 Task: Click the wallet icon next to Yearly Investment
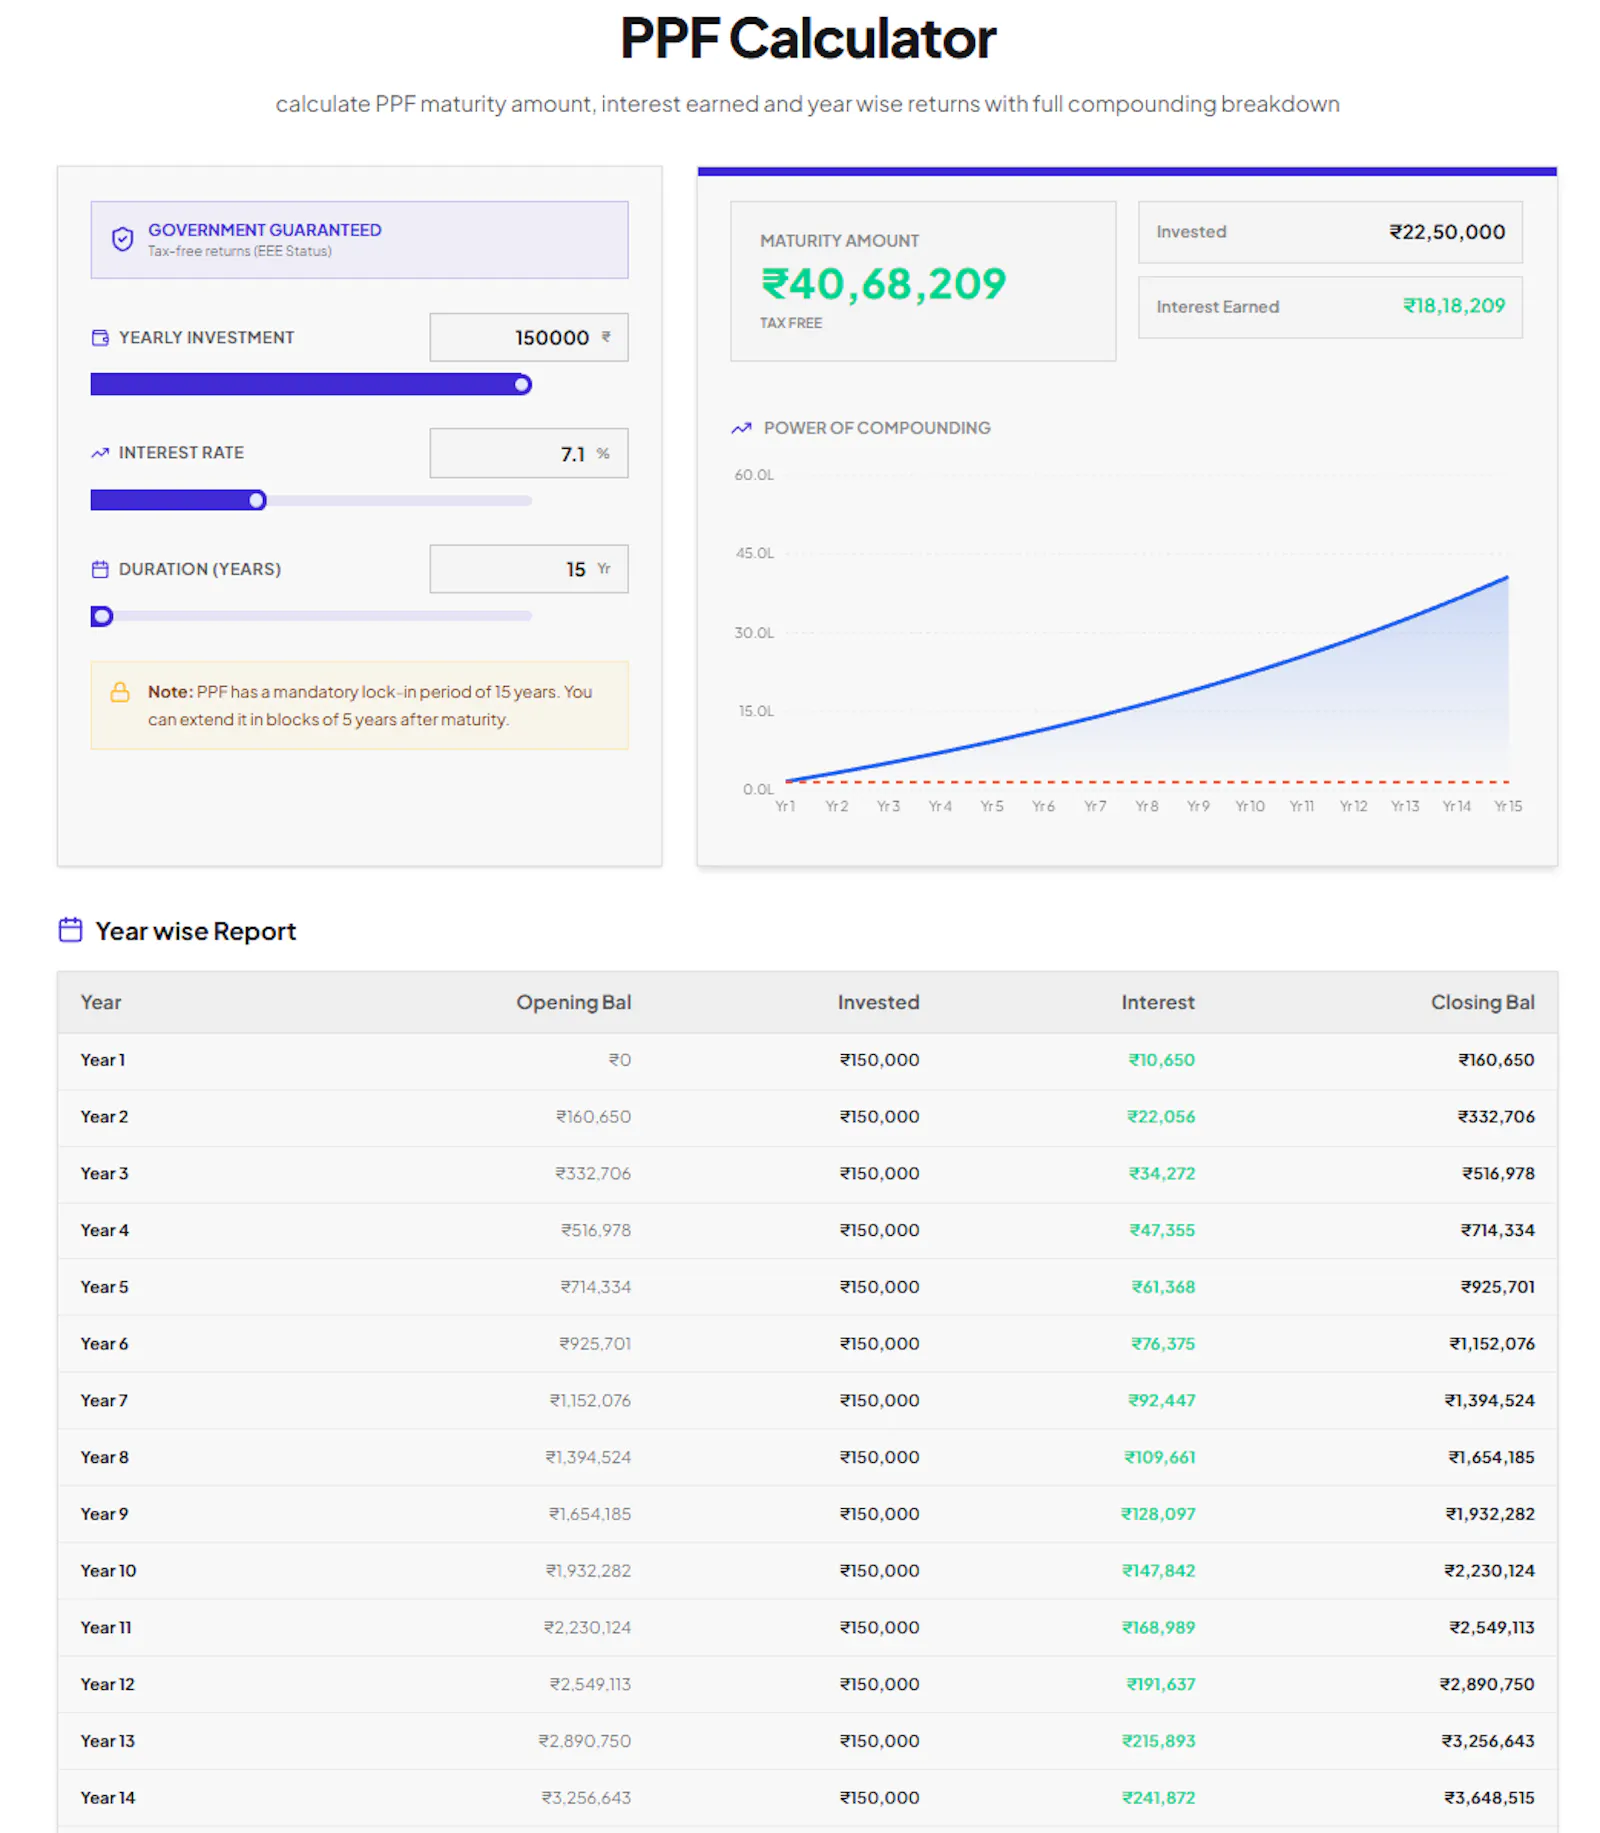100,338
